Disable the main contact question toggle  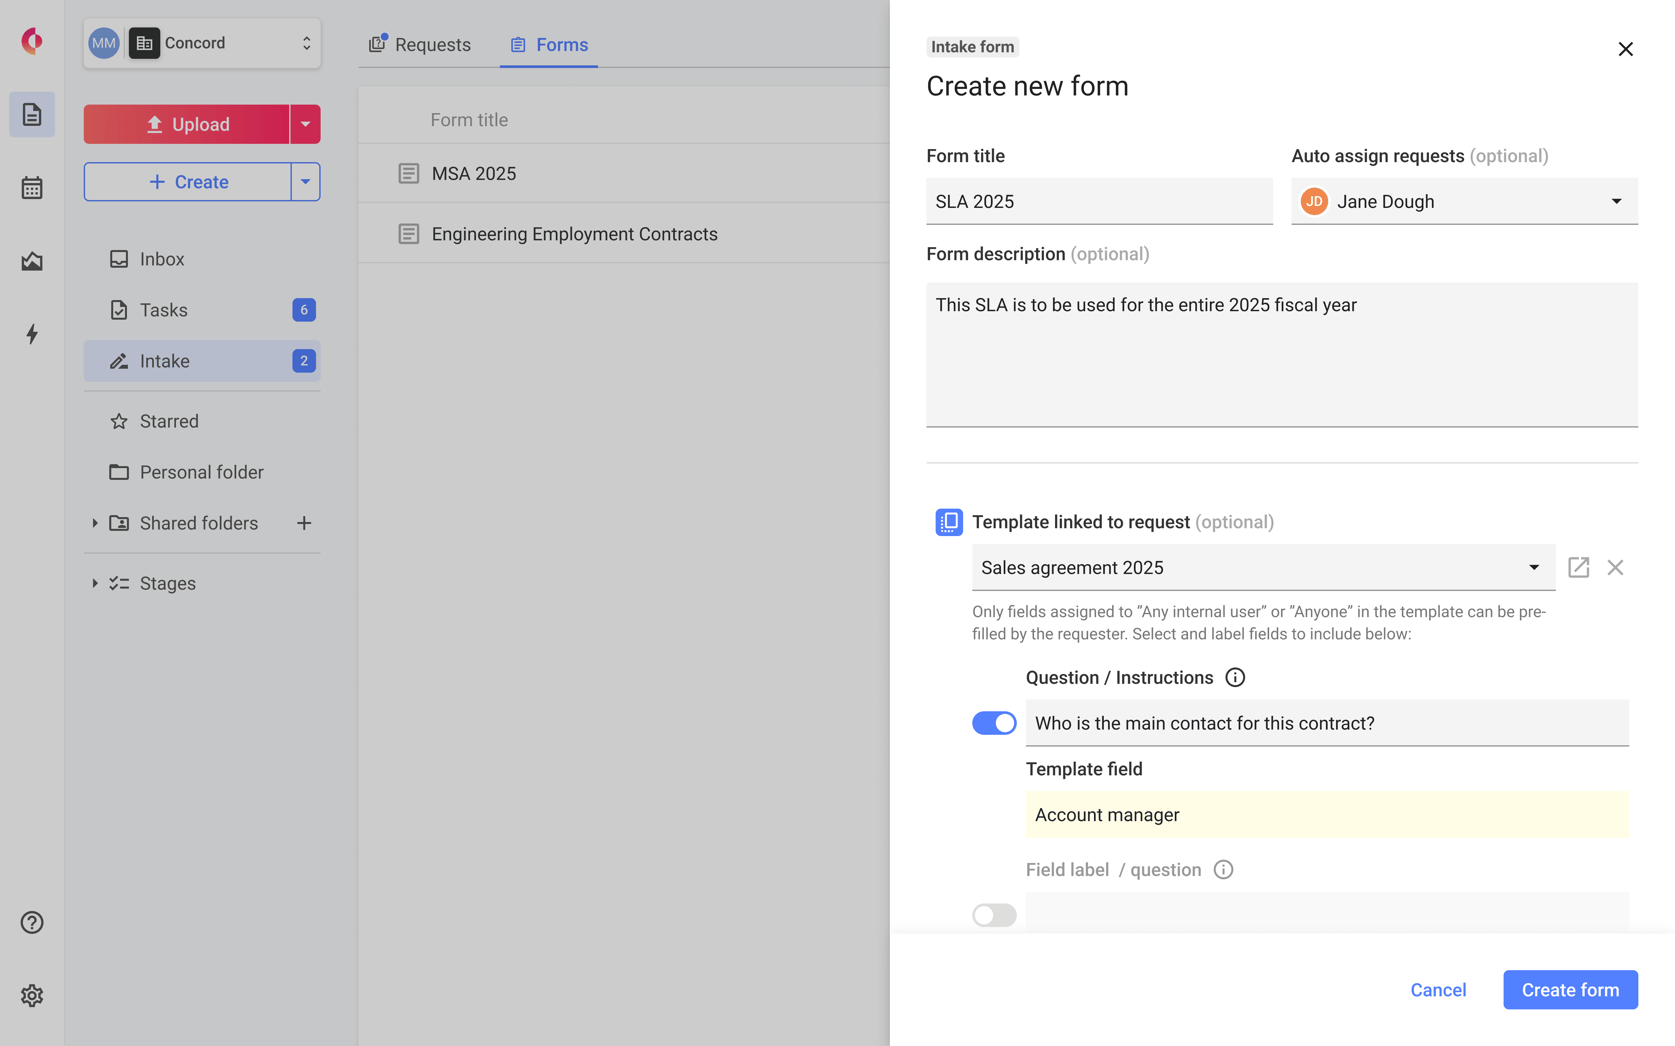[994, 722]
